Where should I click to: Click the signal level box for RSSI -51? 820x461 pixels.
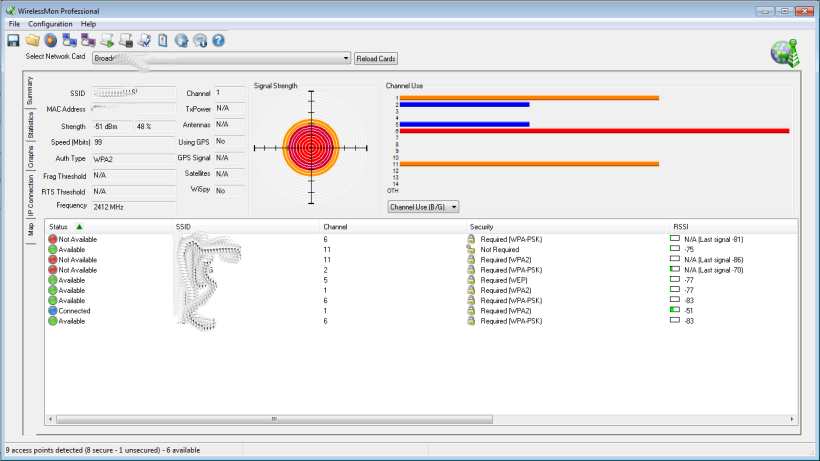point(675,310)
